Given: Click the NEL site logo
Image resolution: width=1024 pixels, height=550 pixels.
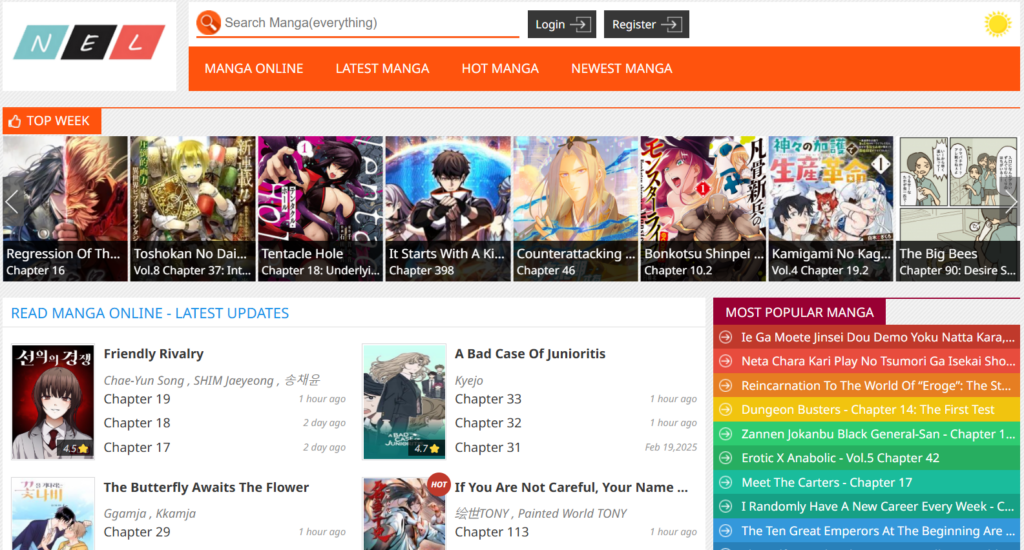Looking at the screenshot, I should (x=89, y=43).
